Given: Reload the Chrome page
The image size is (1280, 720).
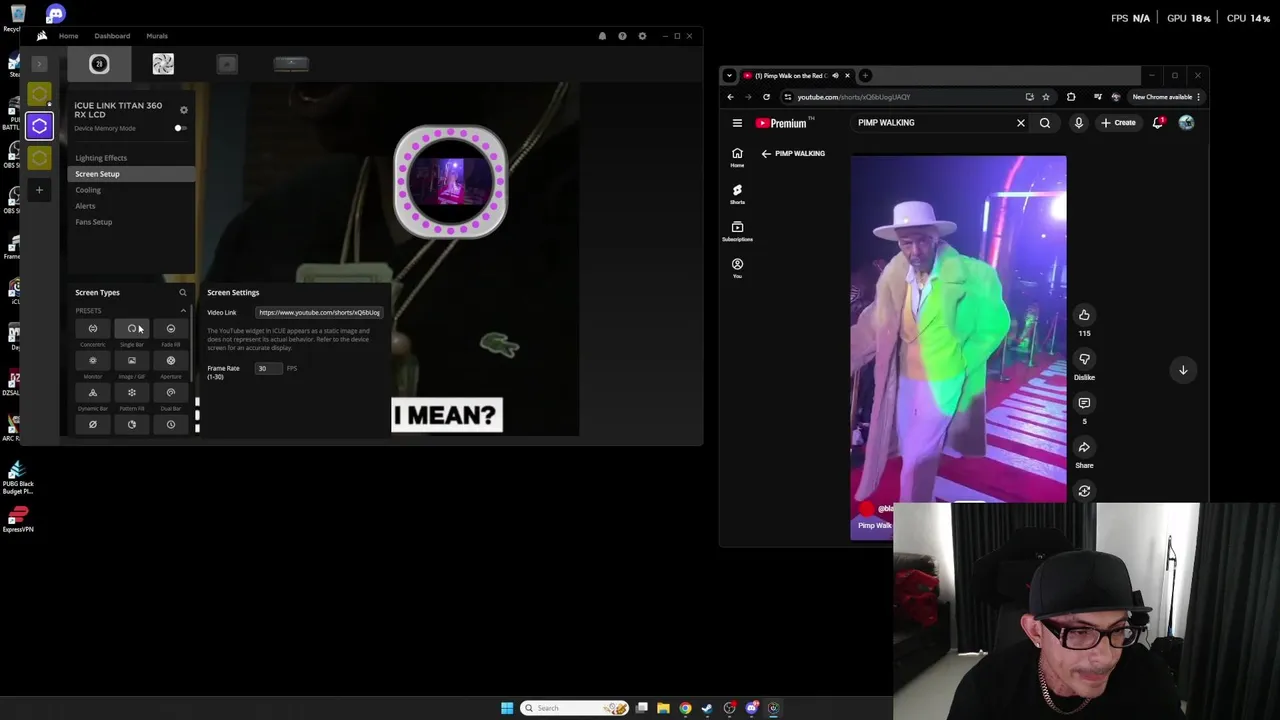Looking at the screenshot, I should click(766, 97).
